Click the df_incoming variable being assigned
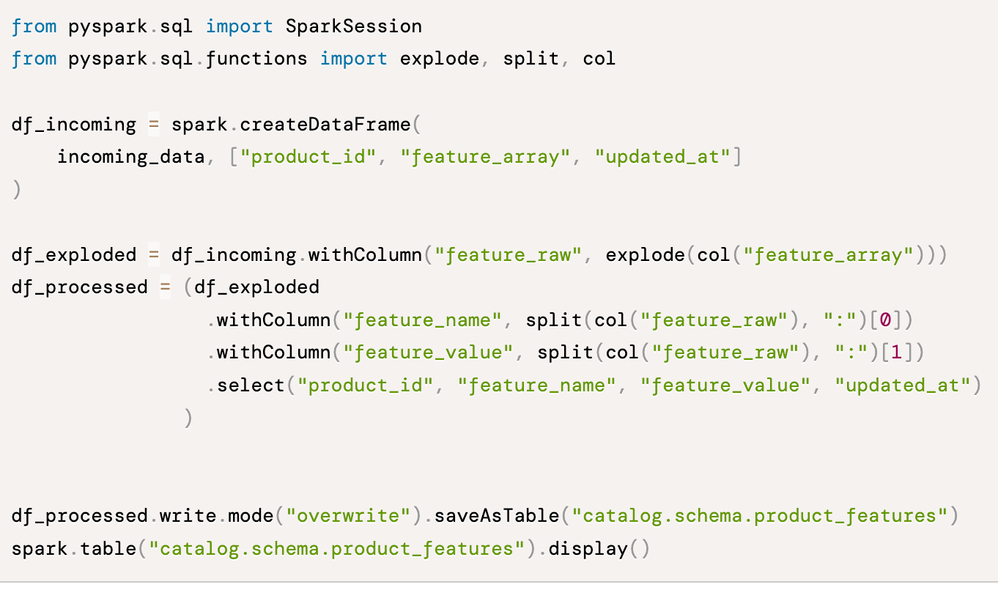The image size is (998, 604). click(73, 124)
